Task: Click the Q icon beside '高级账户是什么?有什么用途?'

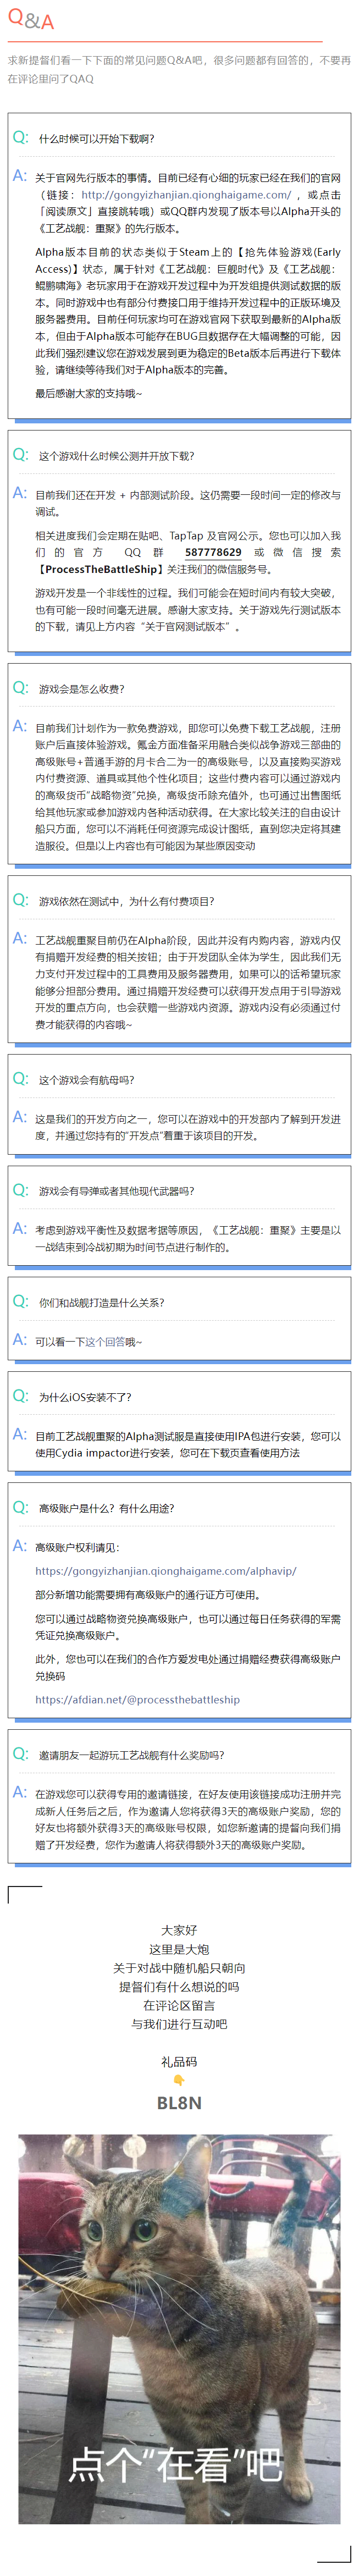Action: pyautogui.click(x=21, y=1507)
